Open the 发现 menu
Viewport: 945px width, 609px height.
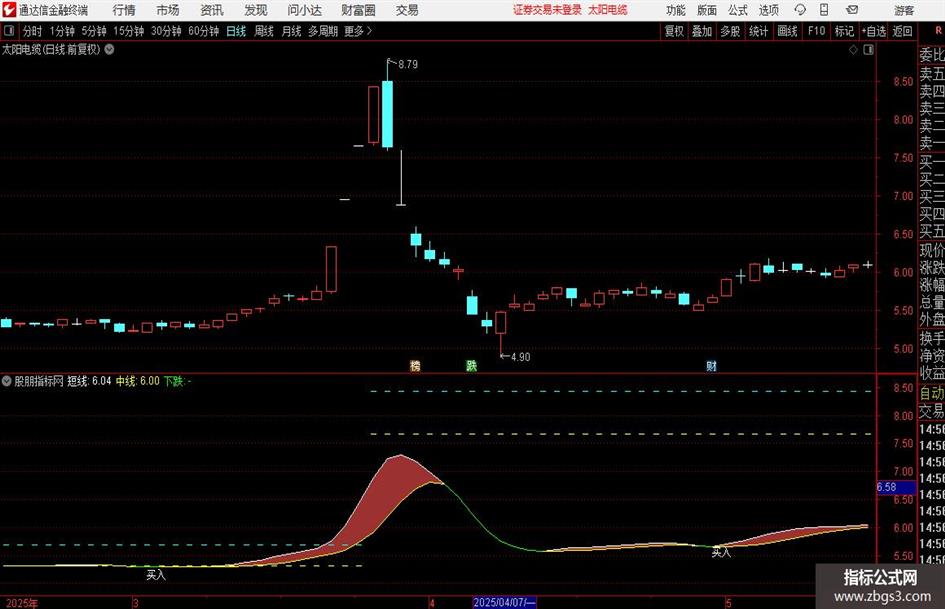256,10
